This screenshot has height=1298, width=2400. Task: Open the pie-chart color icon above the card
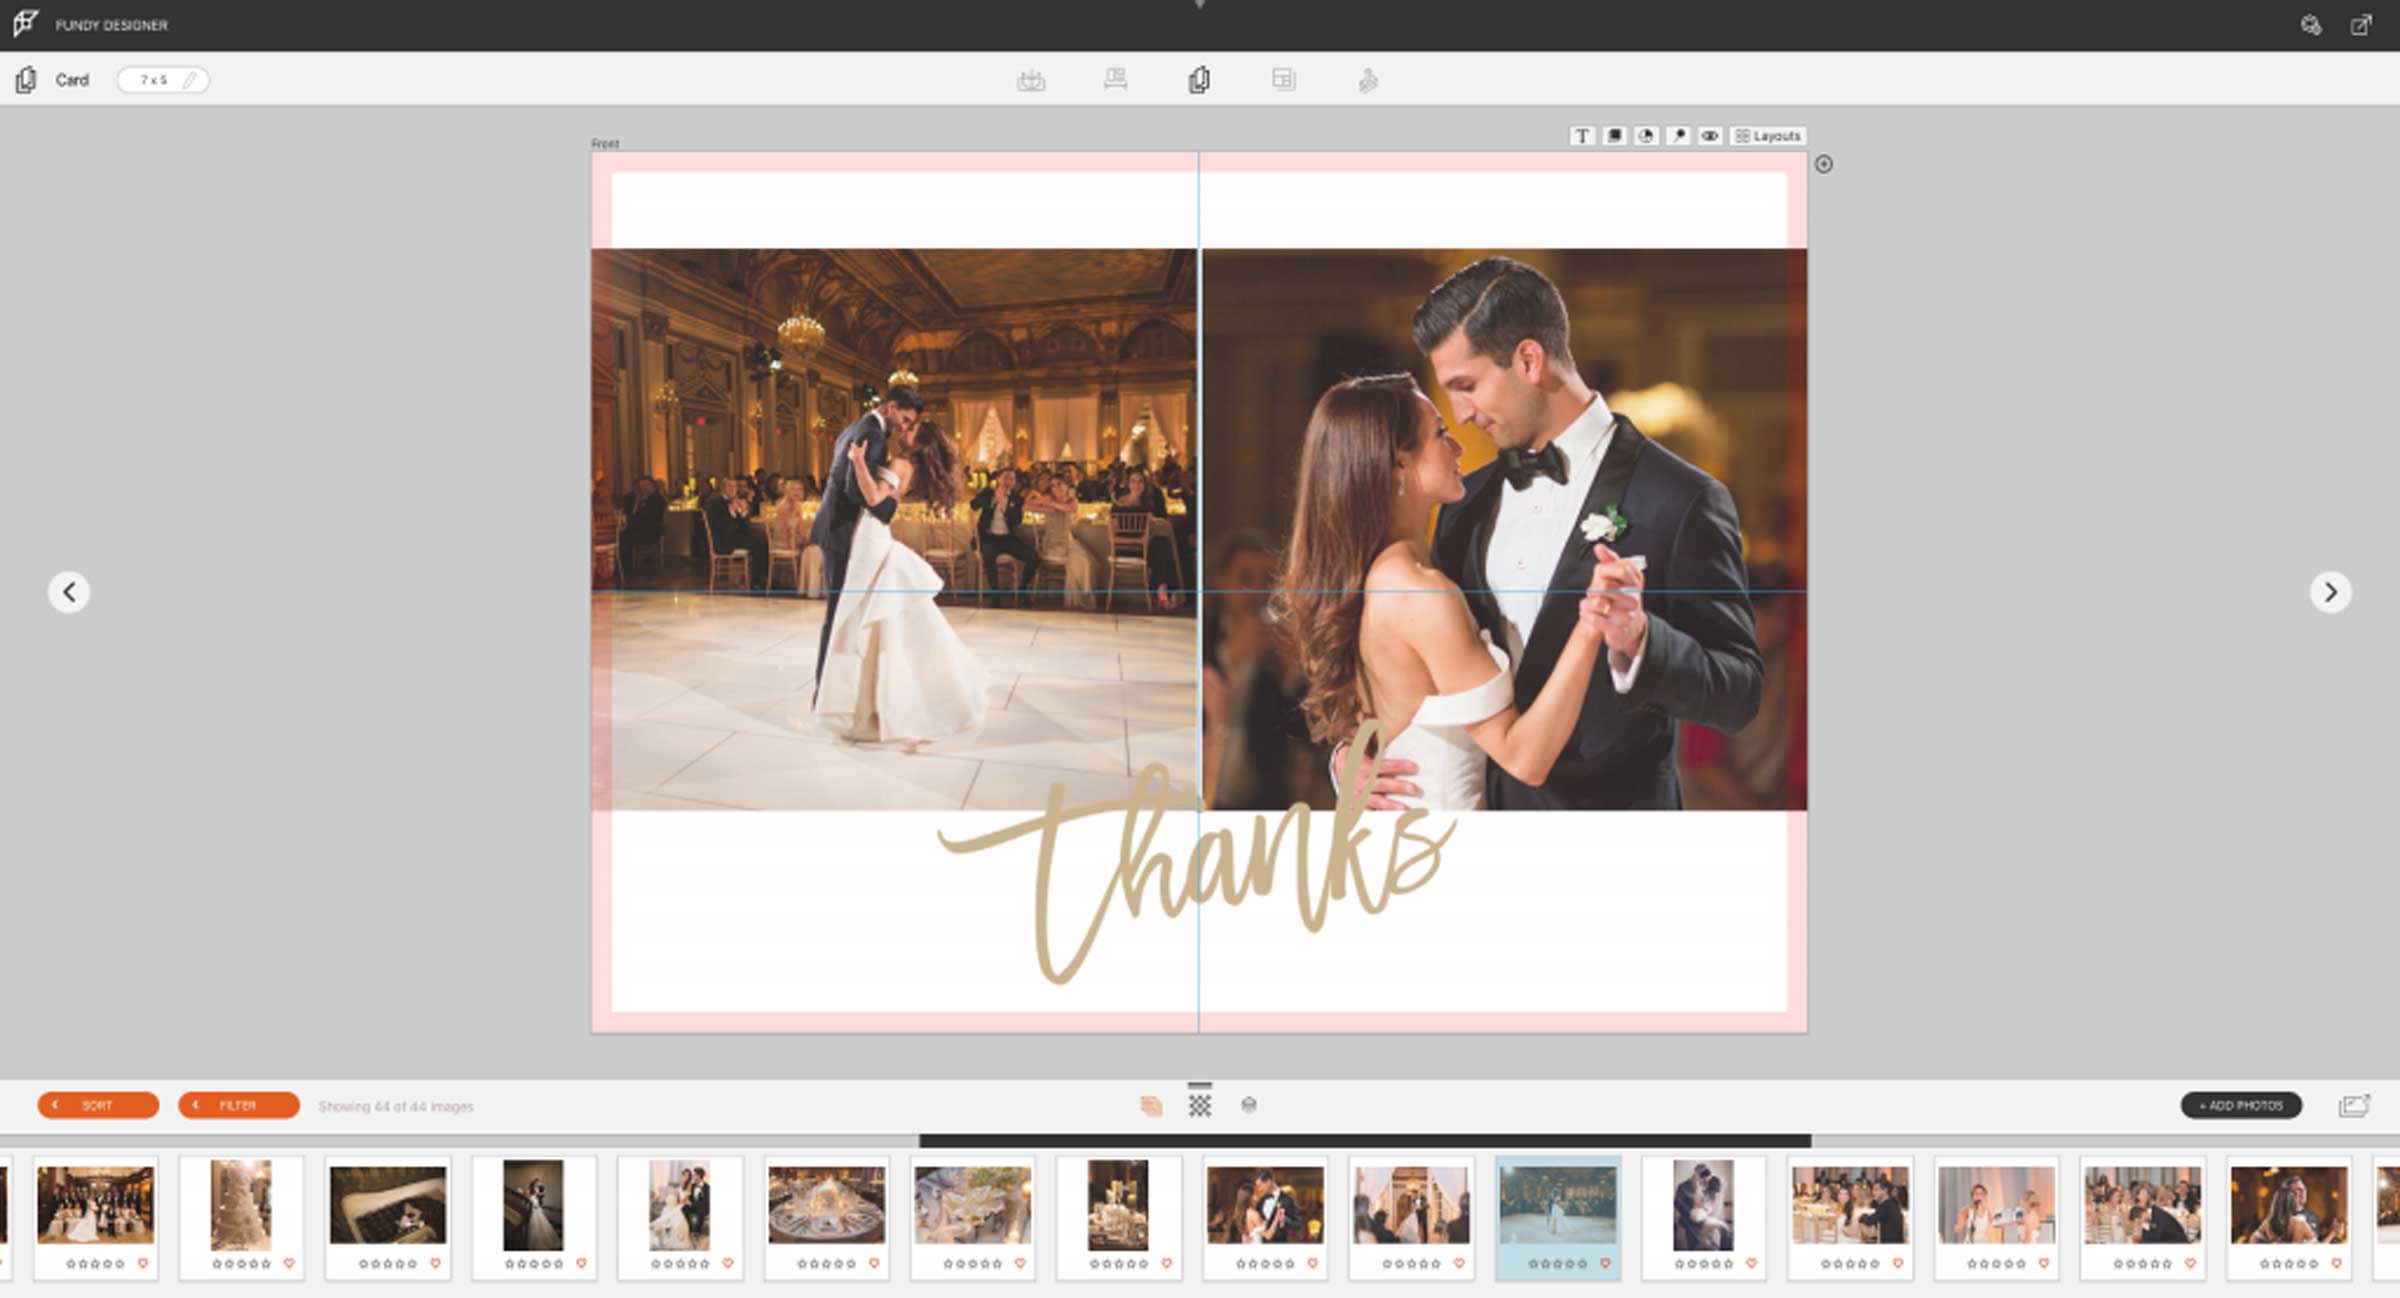click(x=1646, y=136)
